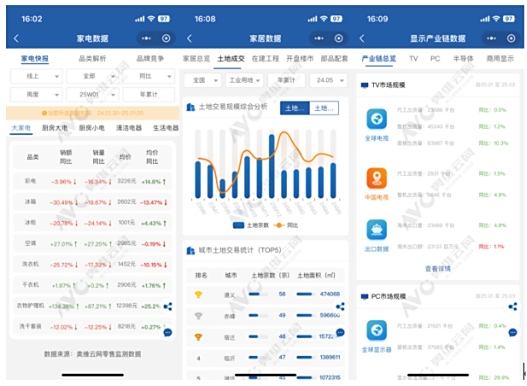Tap the chat bubble icon in 家居数据 panel
The width and height of the screenshot is (527, 386).
click(x=340, y=333)
